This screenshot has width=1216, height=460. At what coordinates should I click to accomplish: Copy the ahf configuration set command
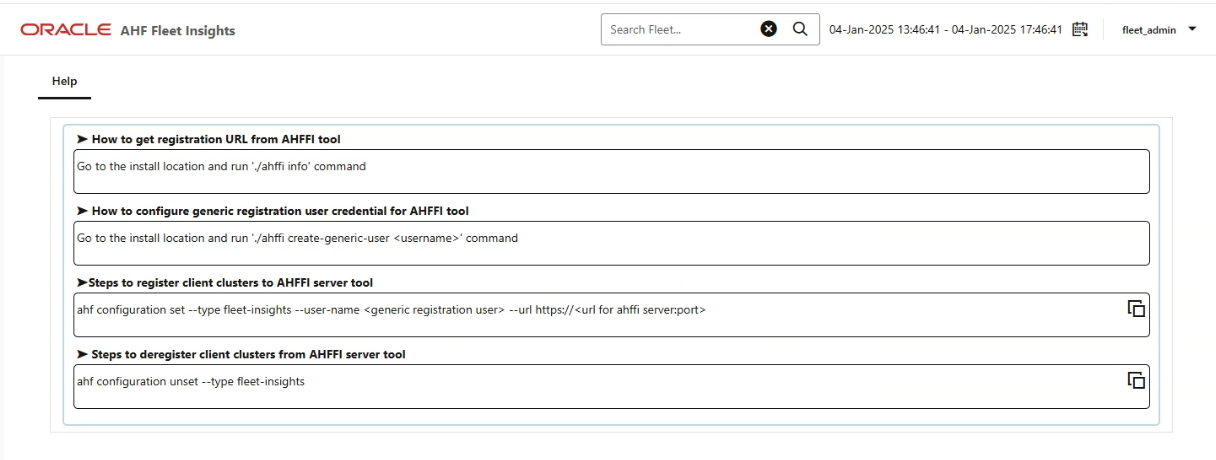point(1136,309)
